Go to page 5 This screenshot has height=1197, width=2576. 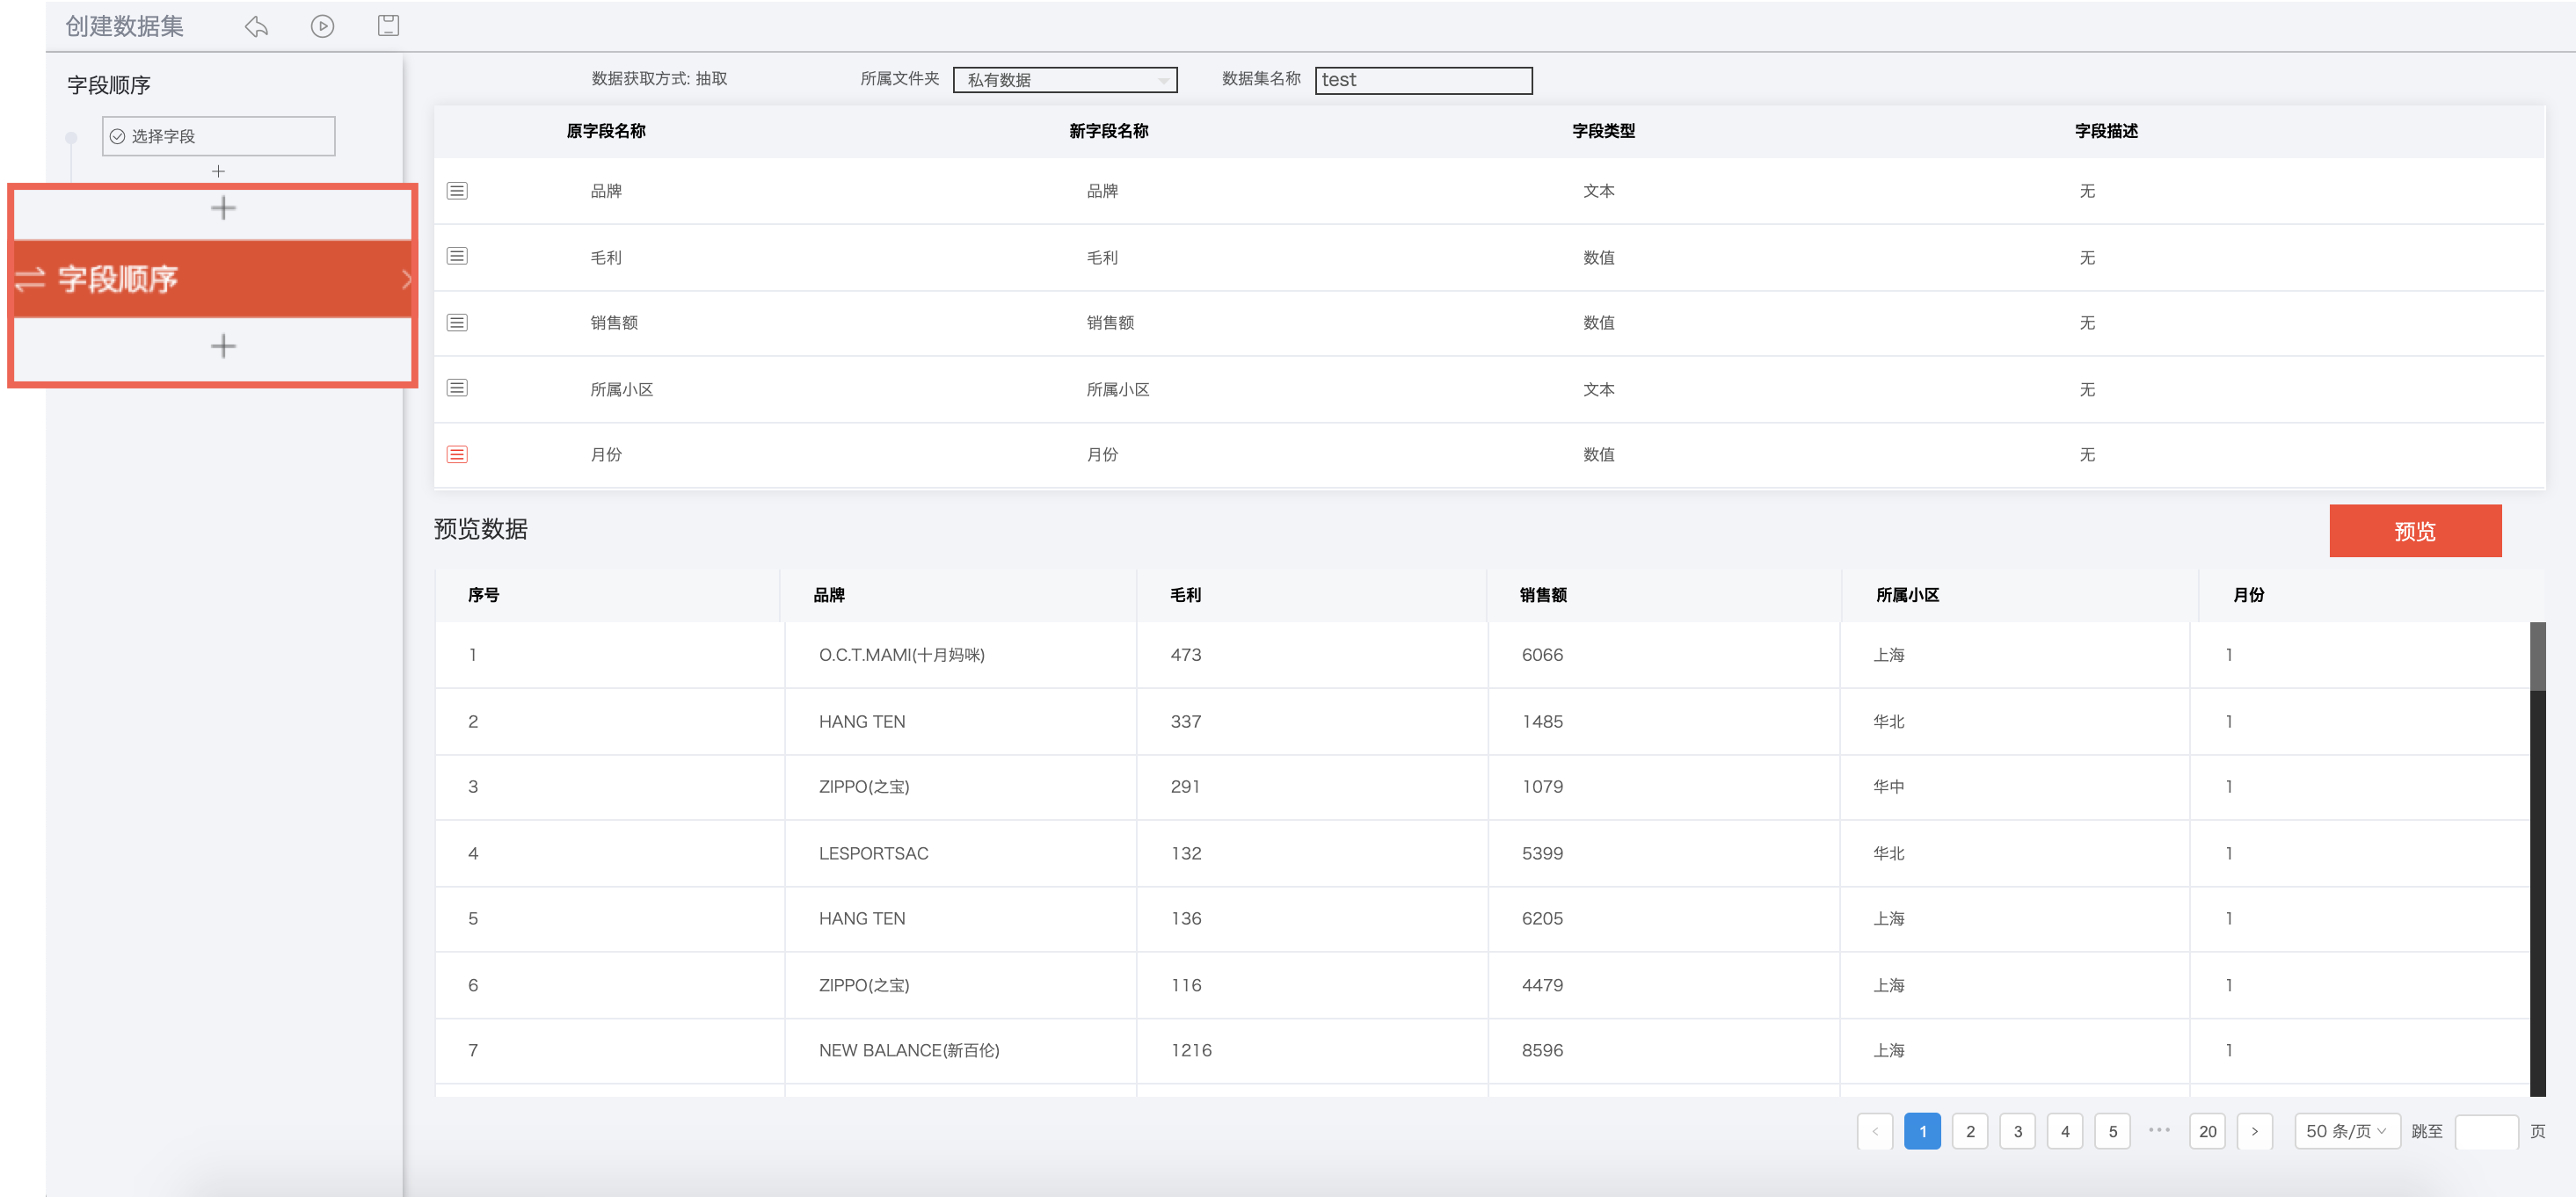click(2112, 1131)
